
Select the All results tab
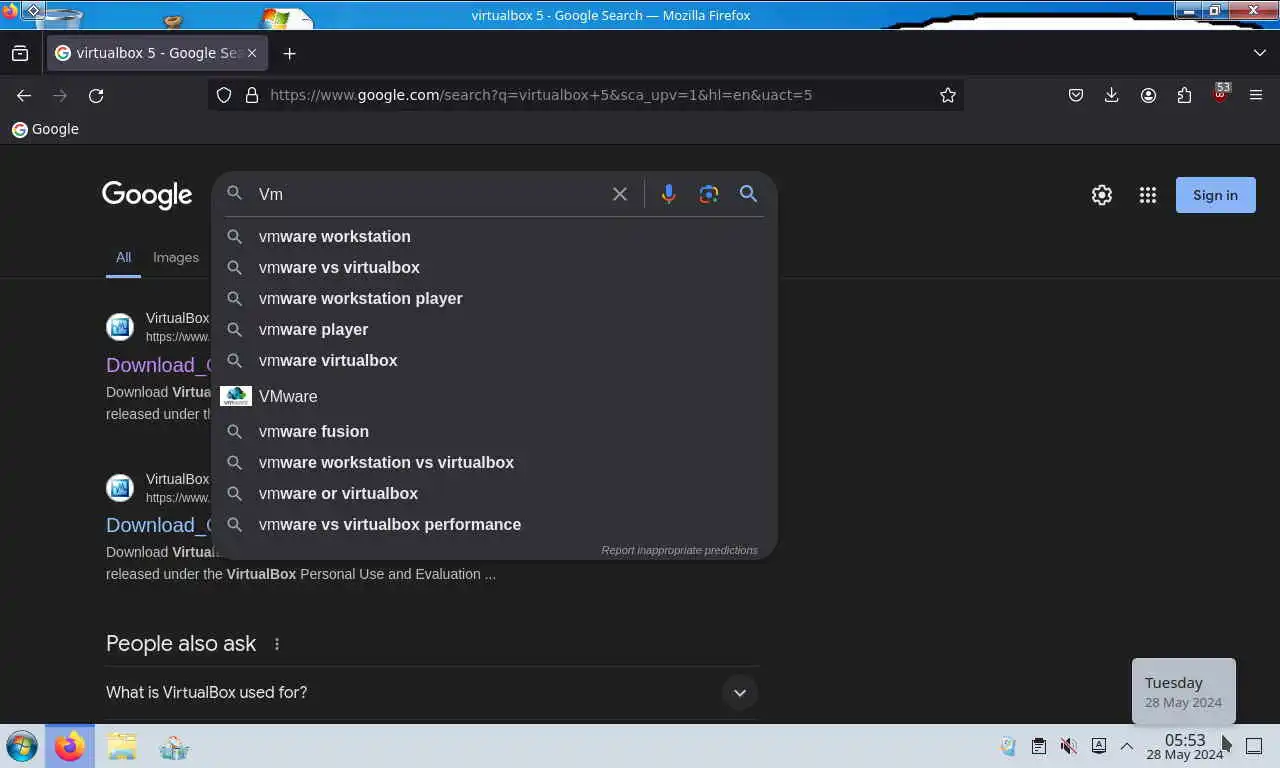coord(123,257)
